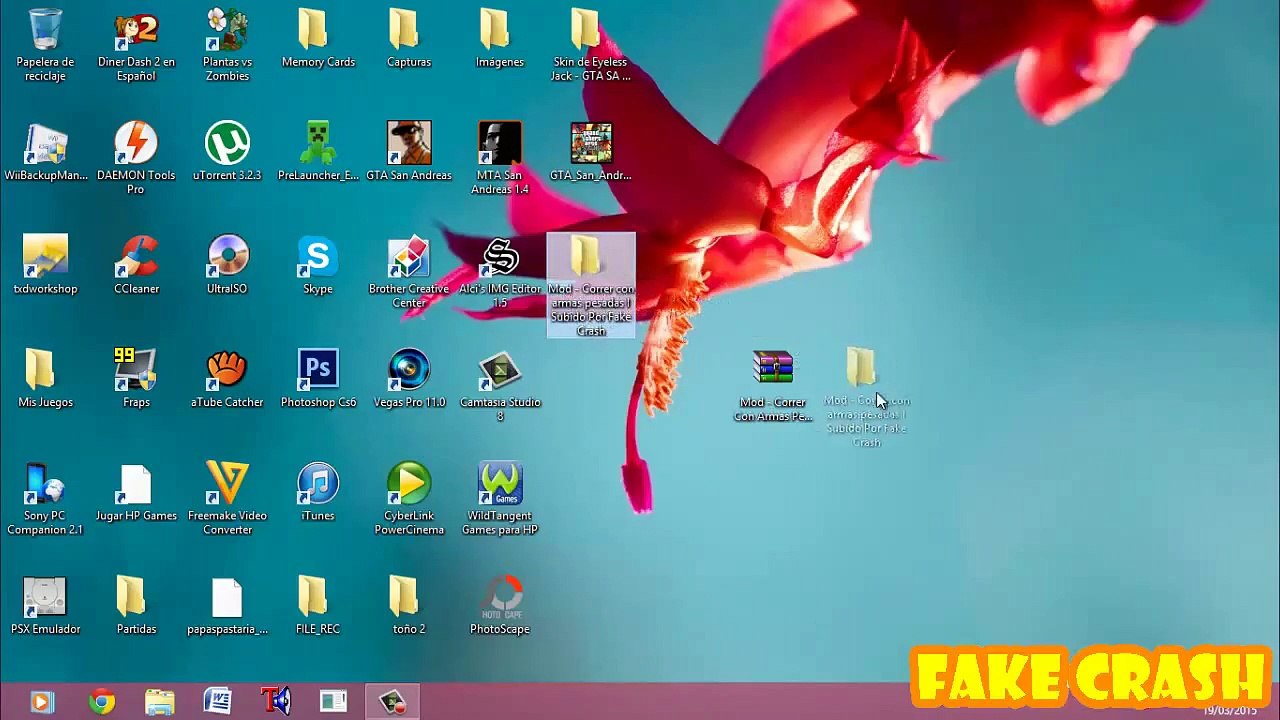Click the Camtasia Studio 8 desktop icon
This screenshot has height=720, width=1280.
coord(500,385)
